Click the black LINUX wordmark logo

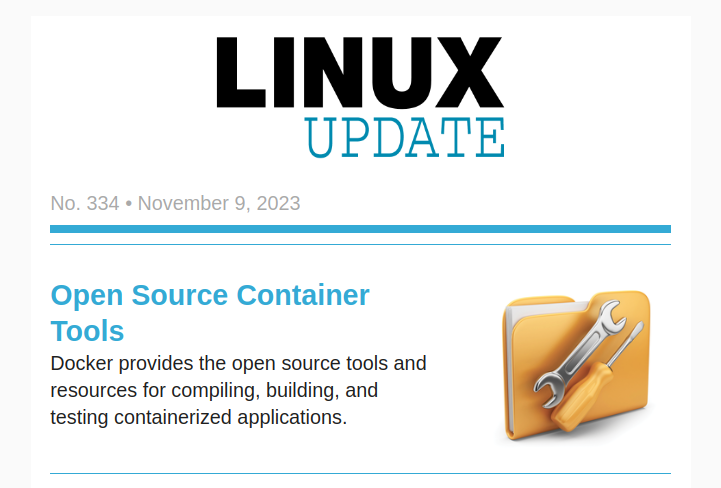click(360, 73)
